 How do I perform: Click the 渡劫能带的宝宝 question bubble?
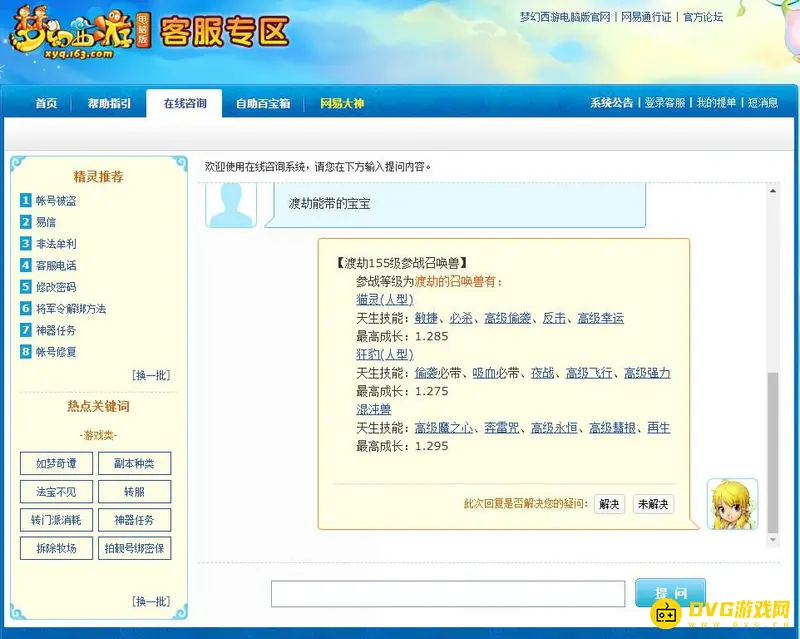455,205
